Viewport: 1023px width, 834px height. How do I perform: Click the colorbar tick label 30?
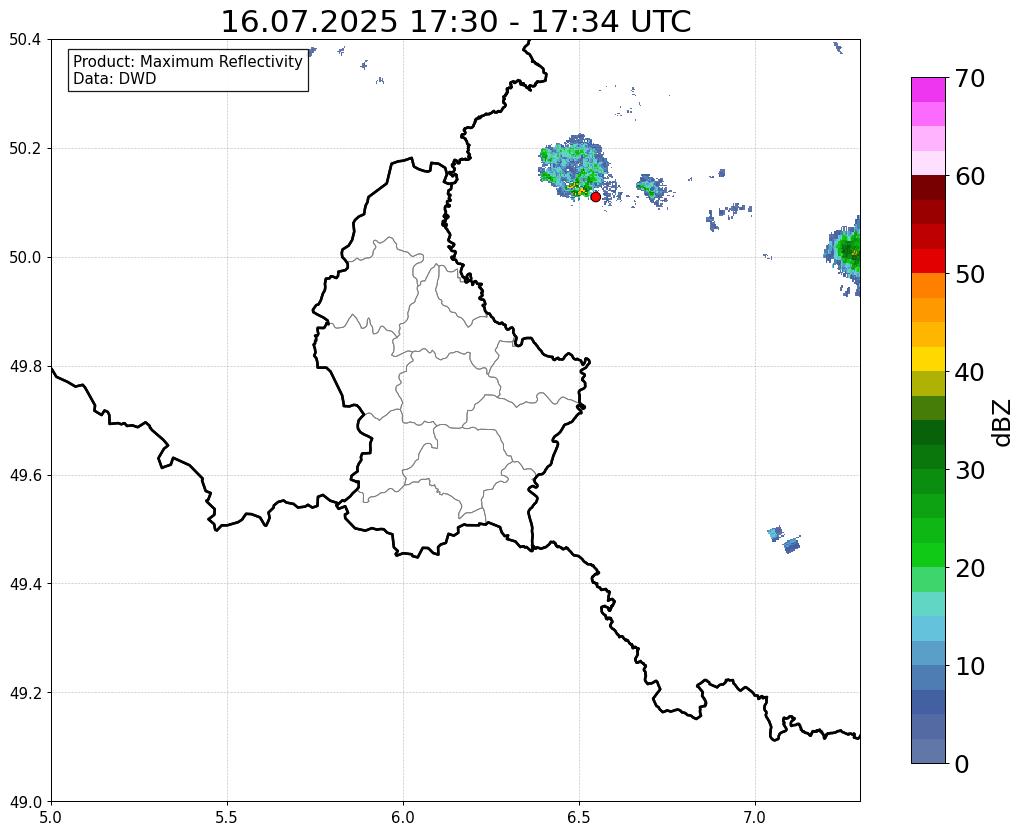969,469
